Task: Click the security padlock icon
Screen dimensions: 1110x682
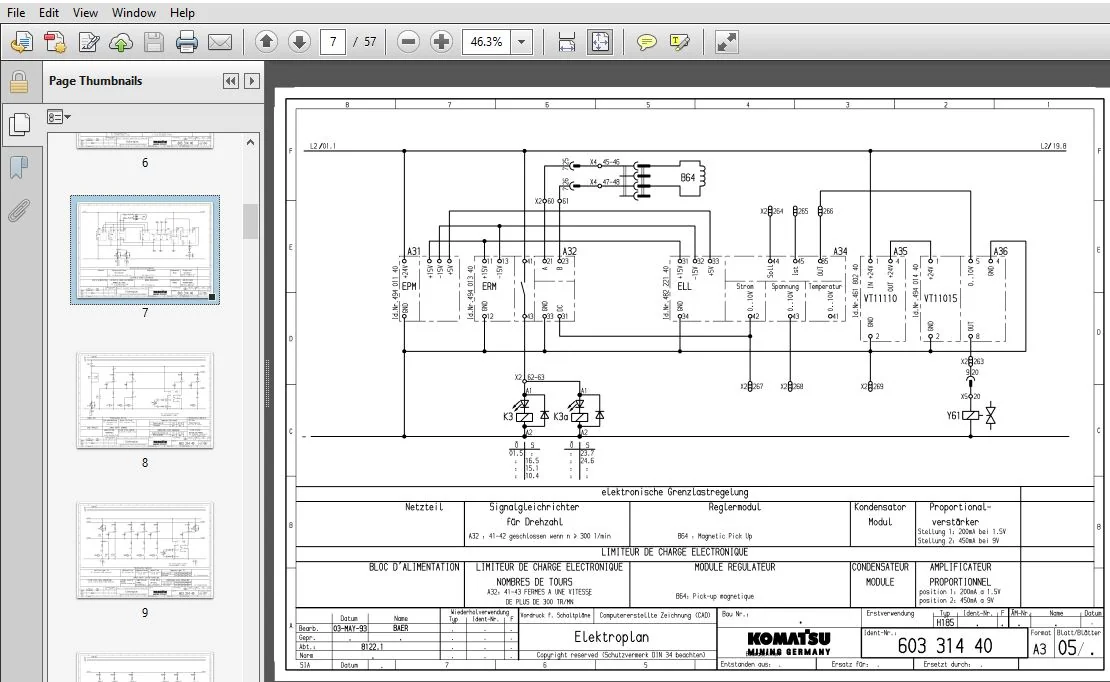Action: click(x=19, y=82)
